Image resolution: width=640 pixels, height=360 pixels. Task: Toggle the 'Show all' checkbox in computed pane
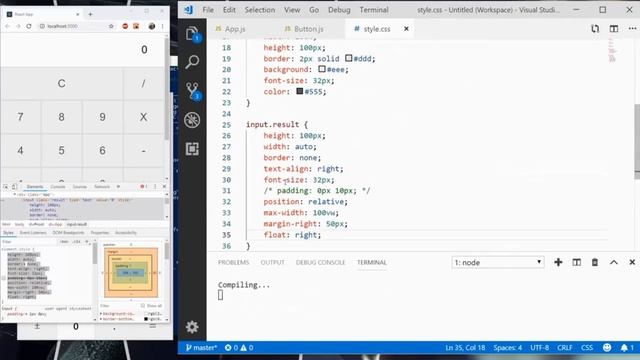tap(142, 305)
